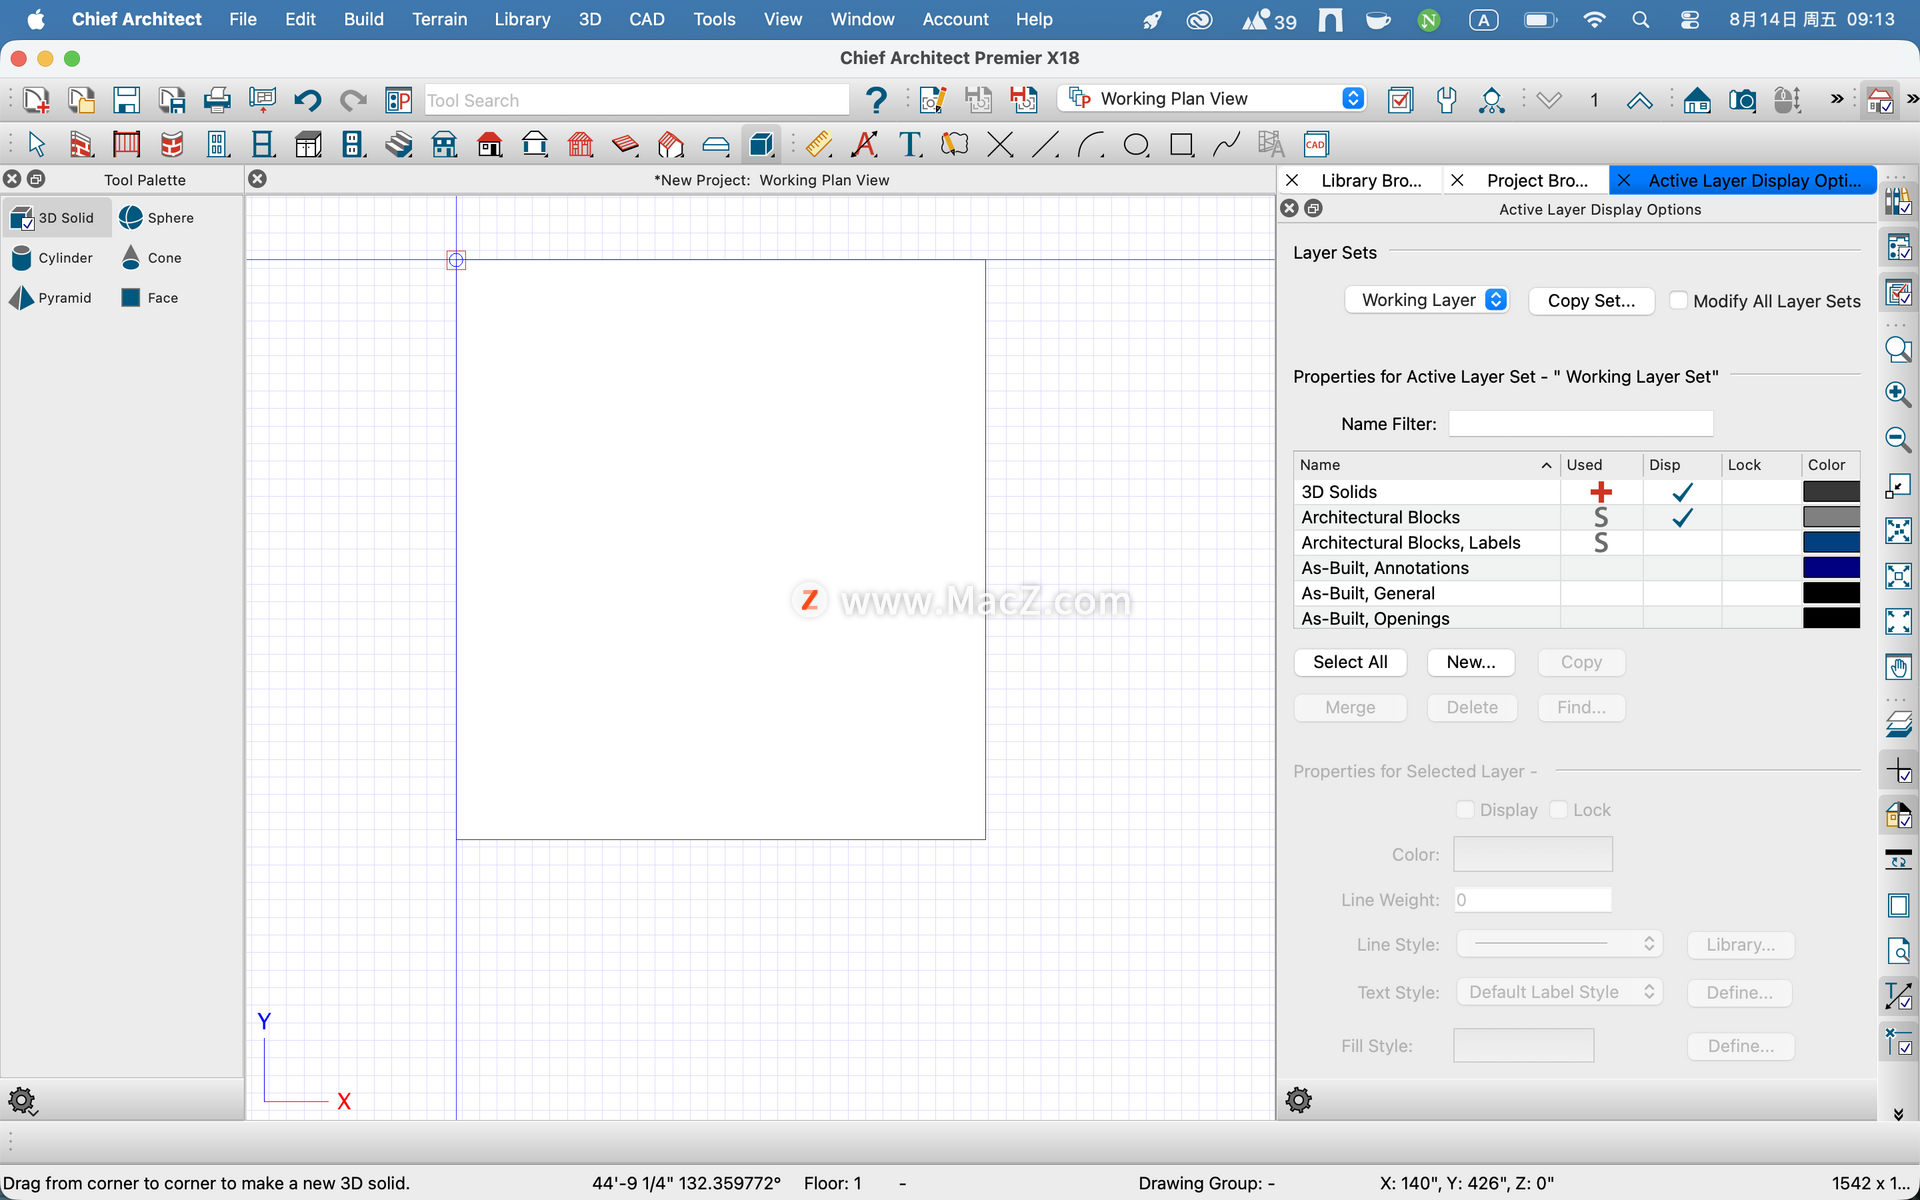Click the Save Plan icon

click(x=126, y=100)
